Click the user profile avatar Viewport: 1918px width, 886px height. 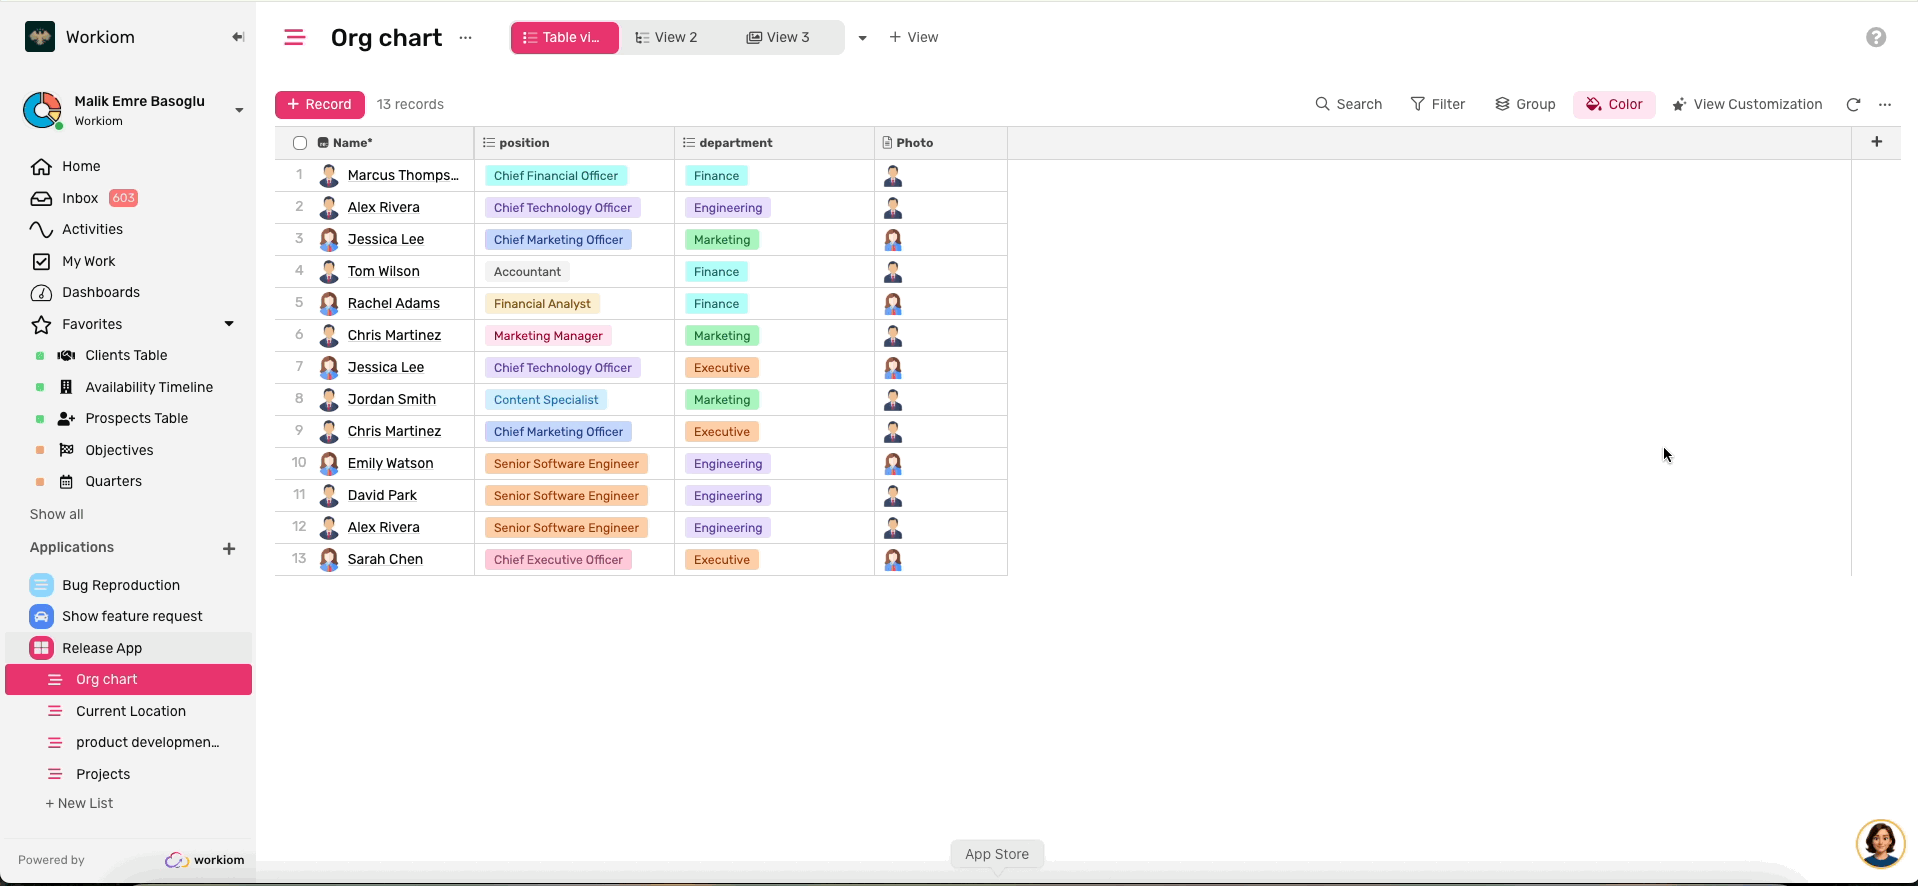point(42,110)
